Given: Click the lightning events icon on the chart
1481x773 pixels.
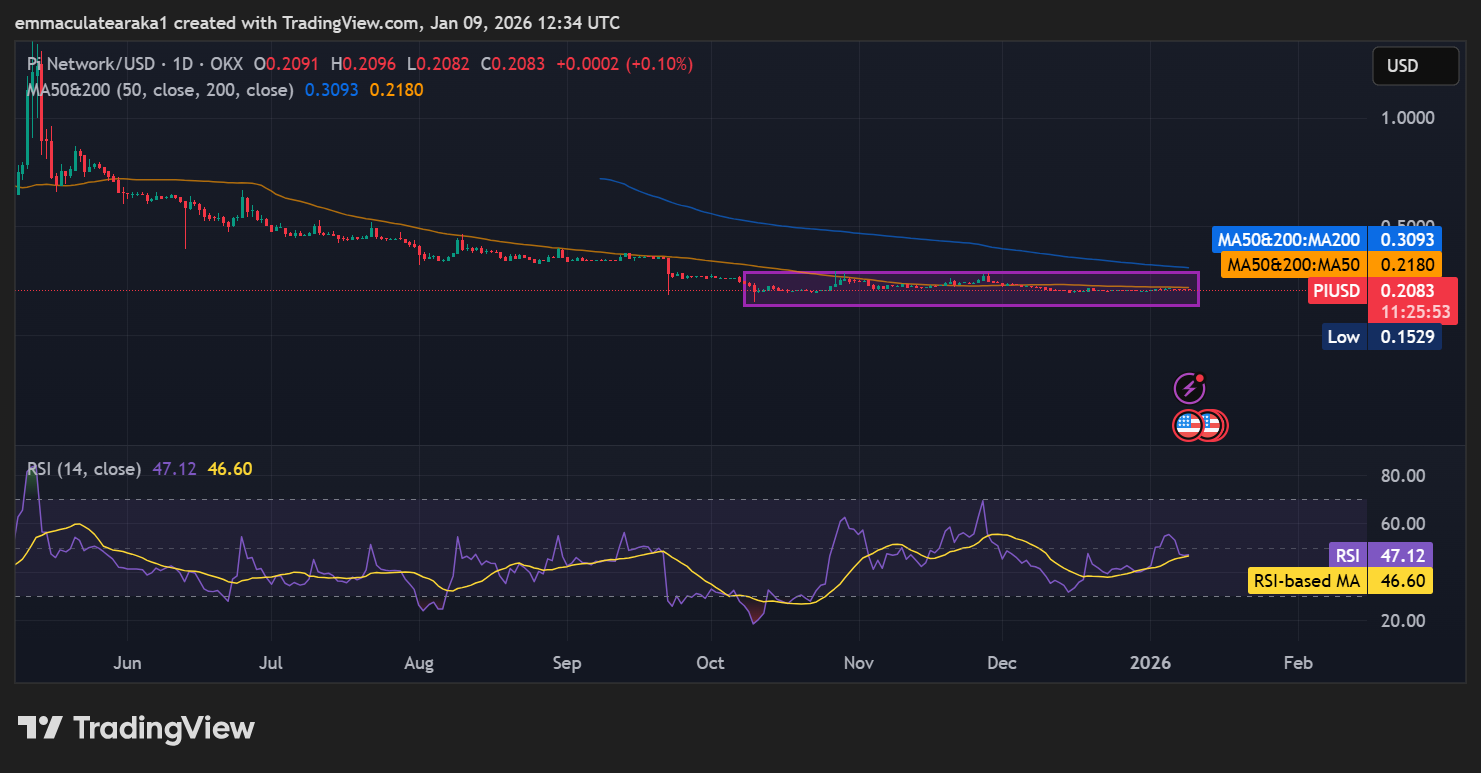Looking at the screenshot, I should click(x=1189, y=388).
